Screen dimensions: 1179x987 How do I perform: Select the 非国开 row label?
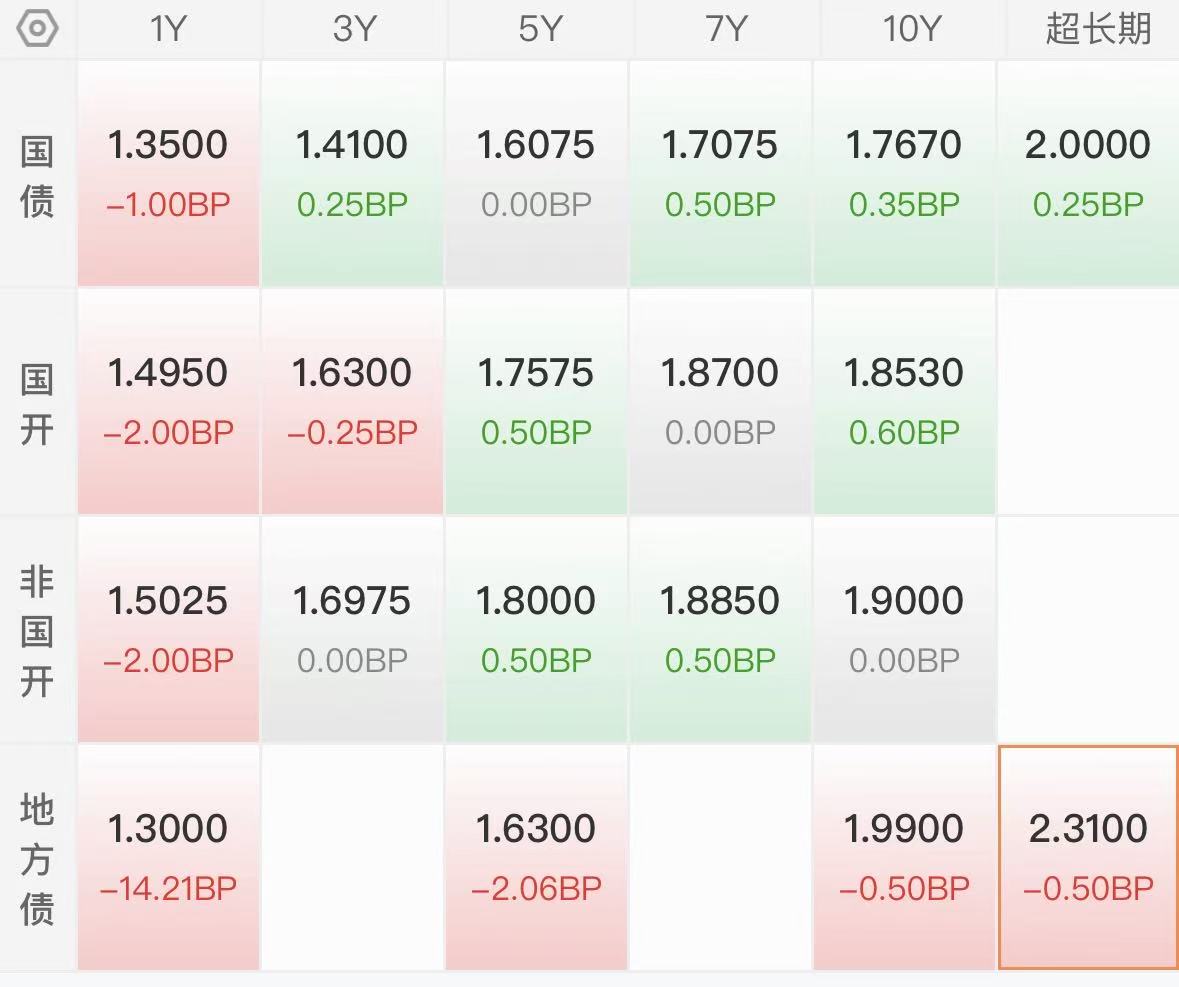(38, 631)
